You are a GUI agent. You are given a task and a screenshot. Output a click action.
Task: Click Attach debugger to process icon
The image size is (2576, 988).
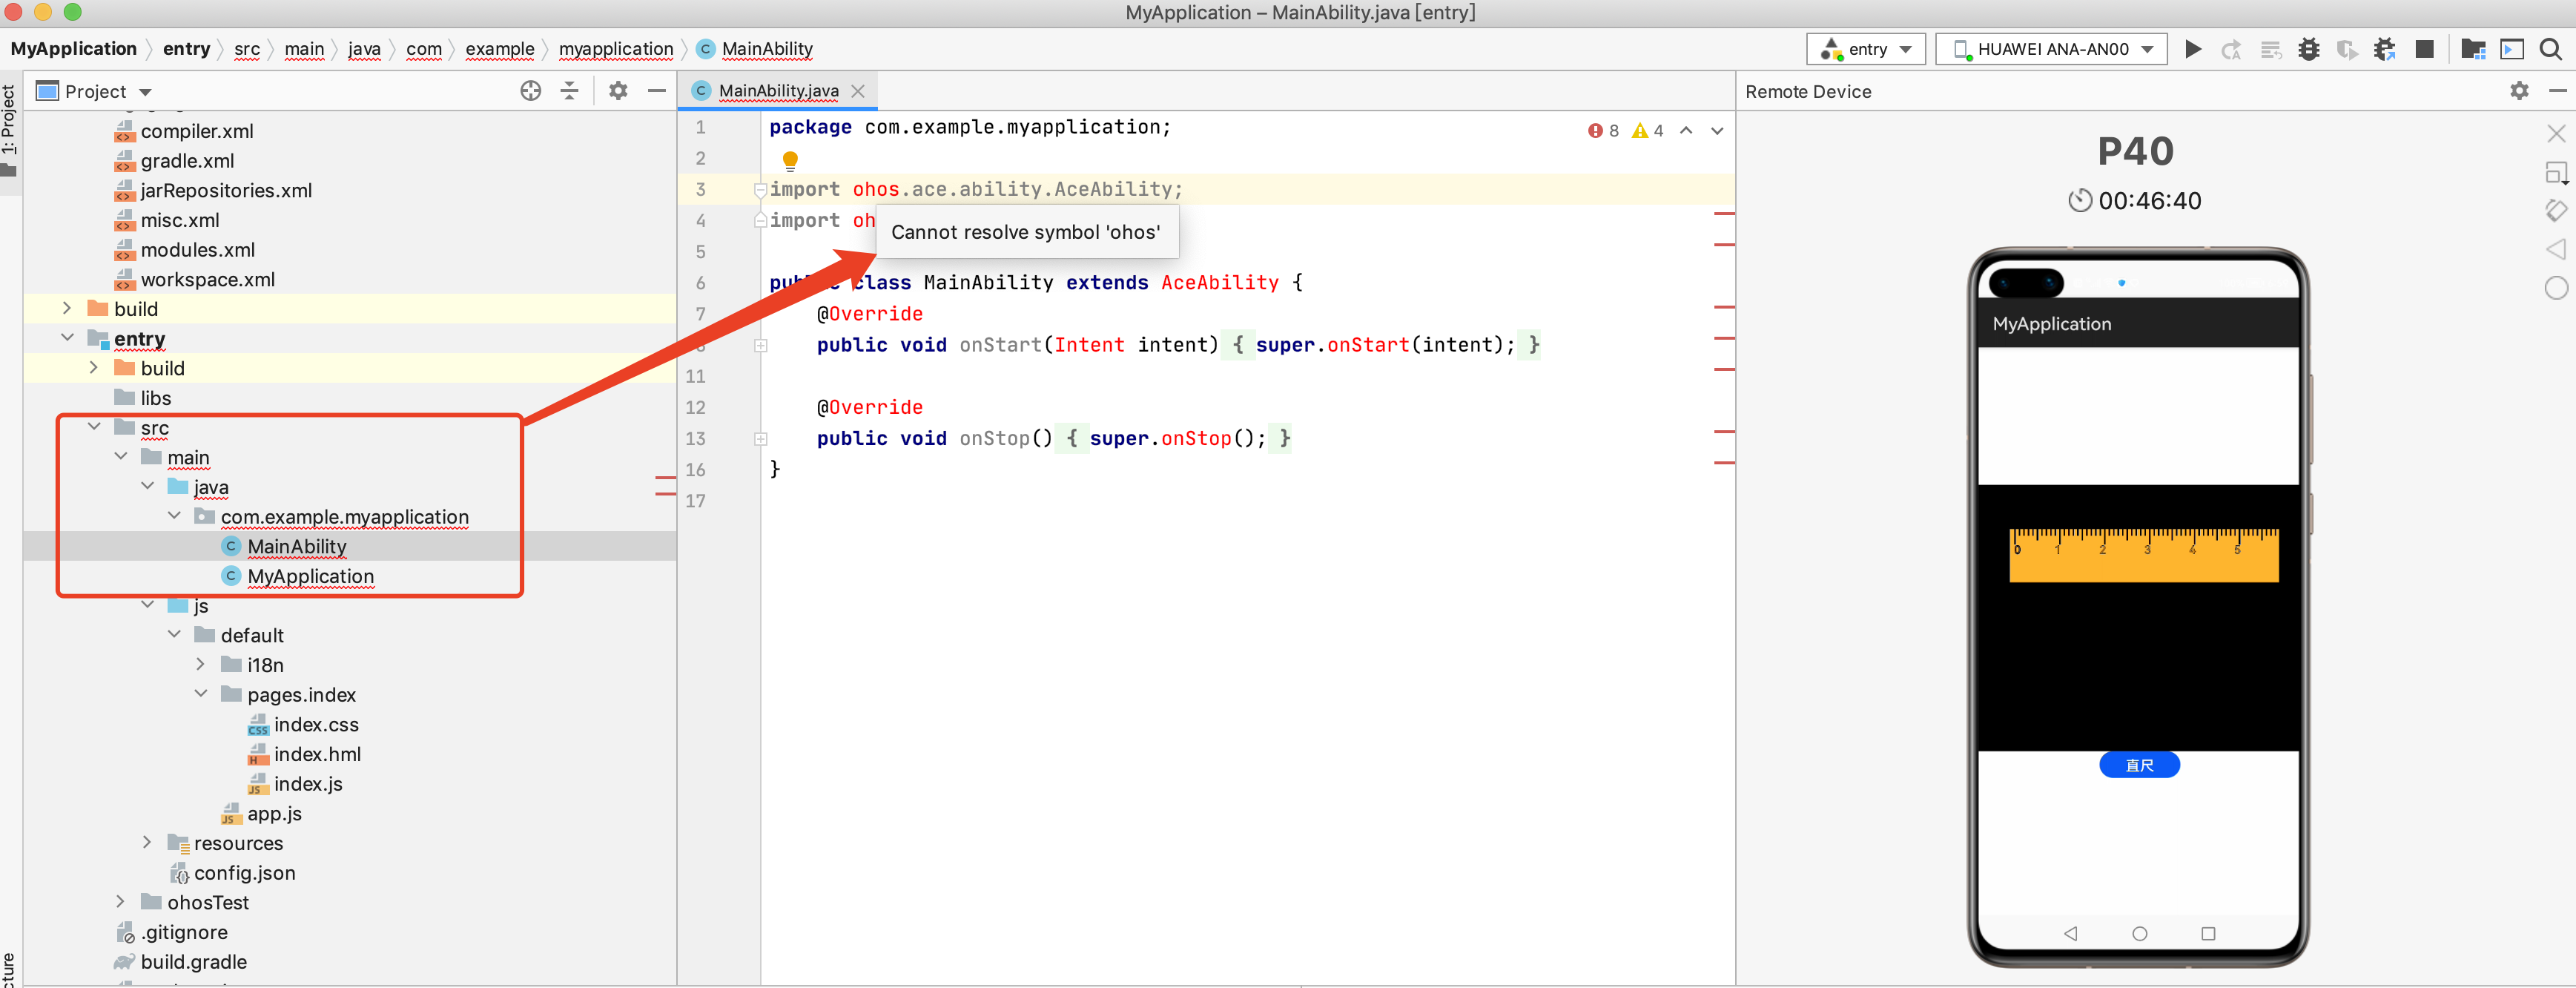click(2385, 49)
